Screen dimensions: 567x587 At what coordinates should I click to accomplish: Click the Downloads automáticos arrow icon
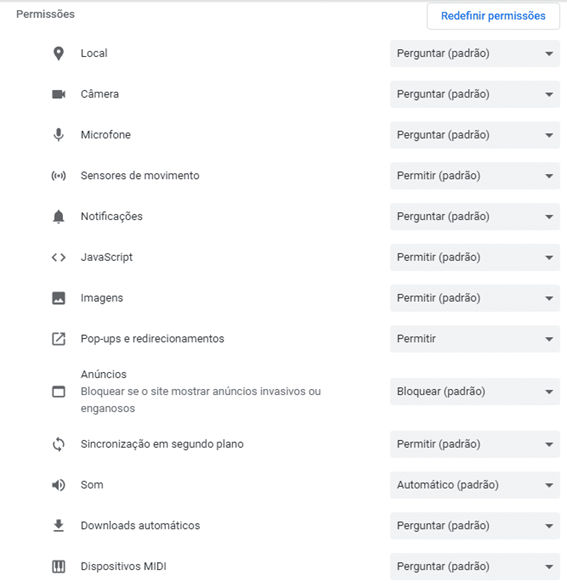pyautogui.click(x=58, y=526)
